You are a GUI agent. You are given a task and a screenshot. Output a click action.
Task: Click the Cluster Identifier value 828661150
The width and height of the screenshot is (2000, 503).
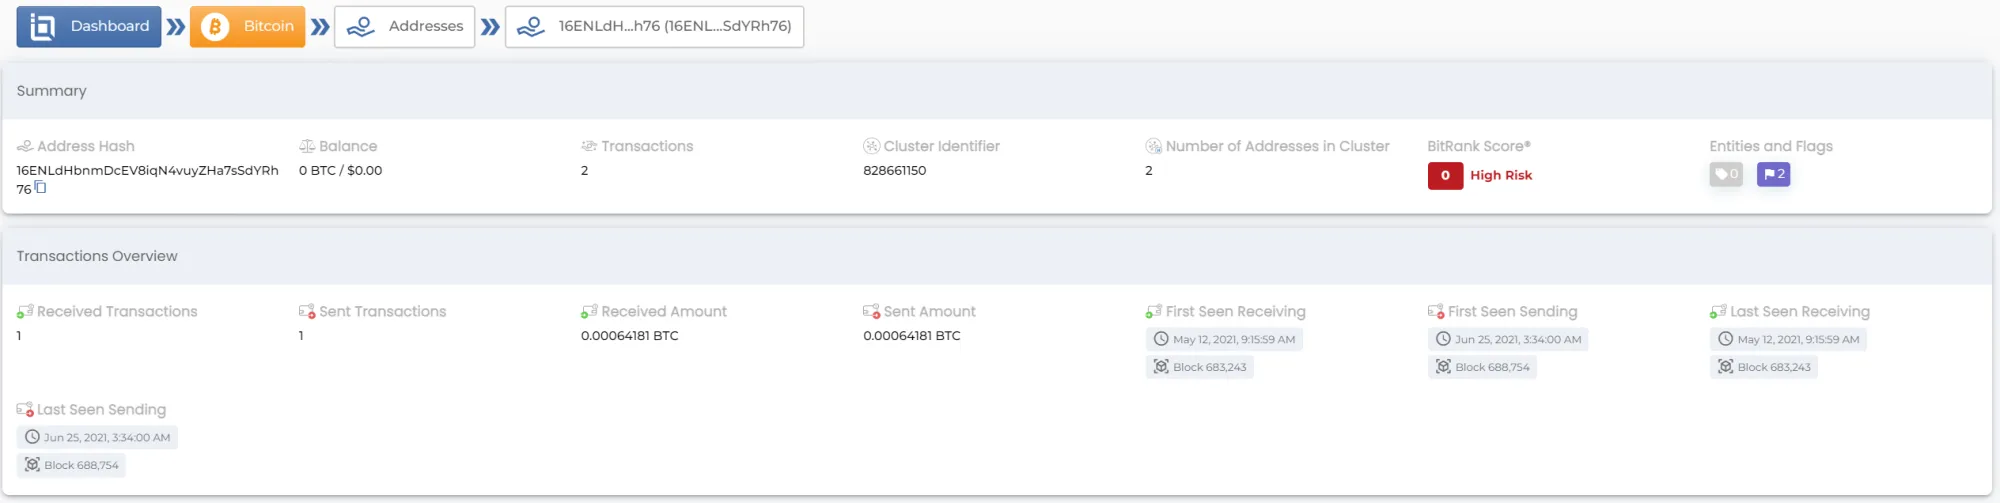tap(894, 170)
